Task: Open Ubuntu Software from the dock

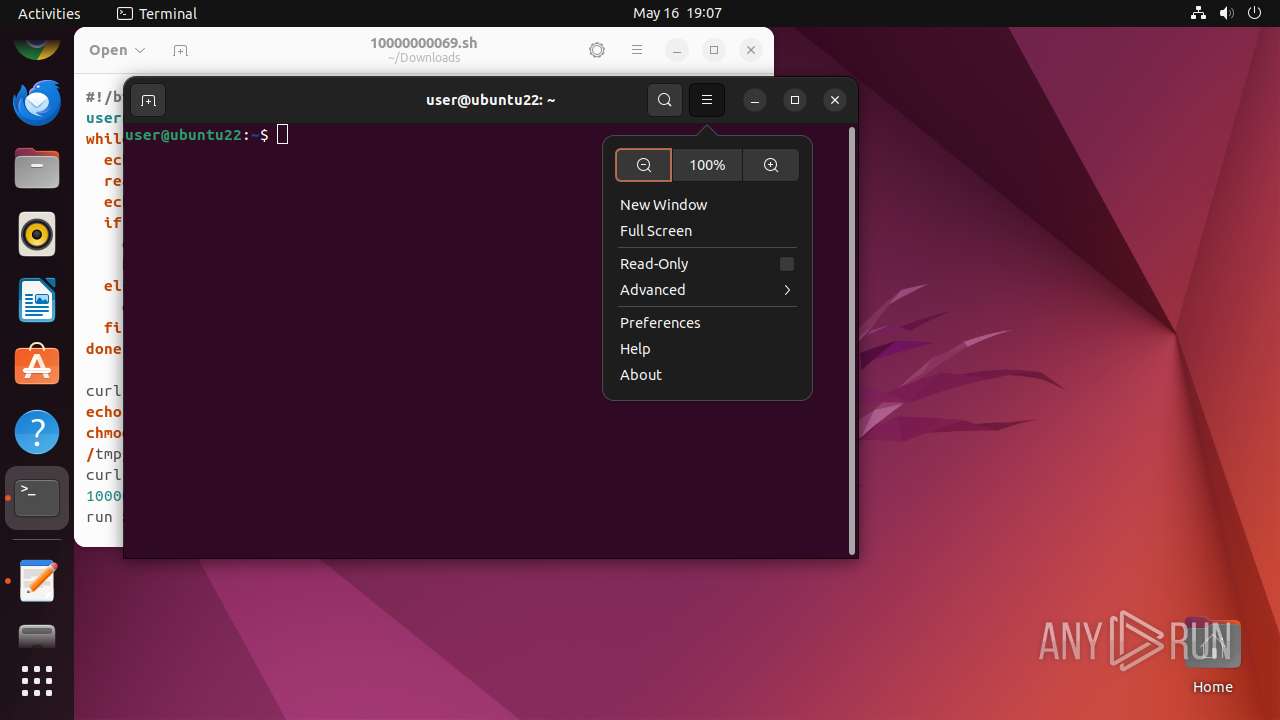Action: pos(37,367)
